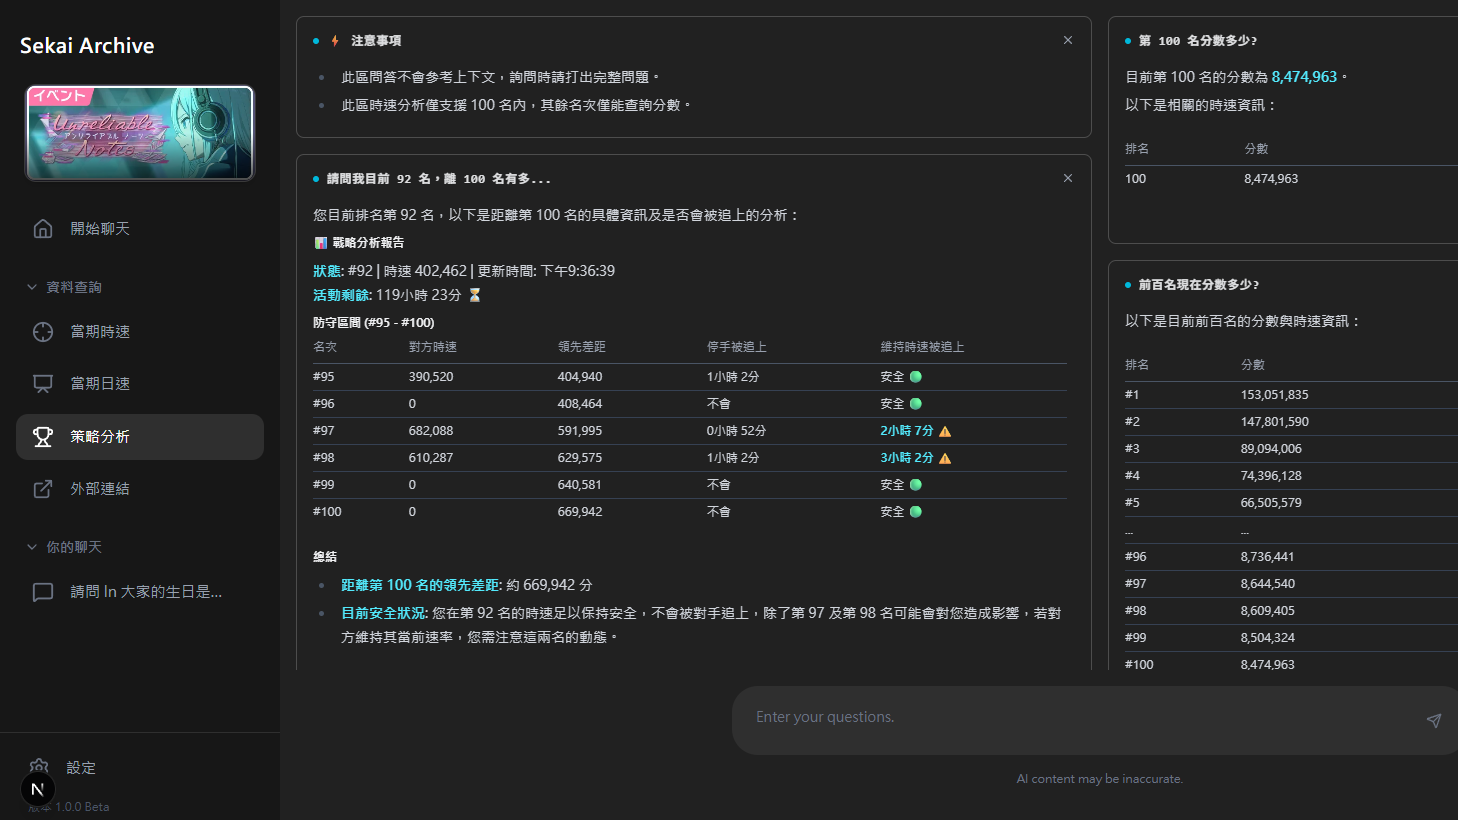Go to 當期日速 page
This screenshot has height=820, width=1458.
point(140,384)
